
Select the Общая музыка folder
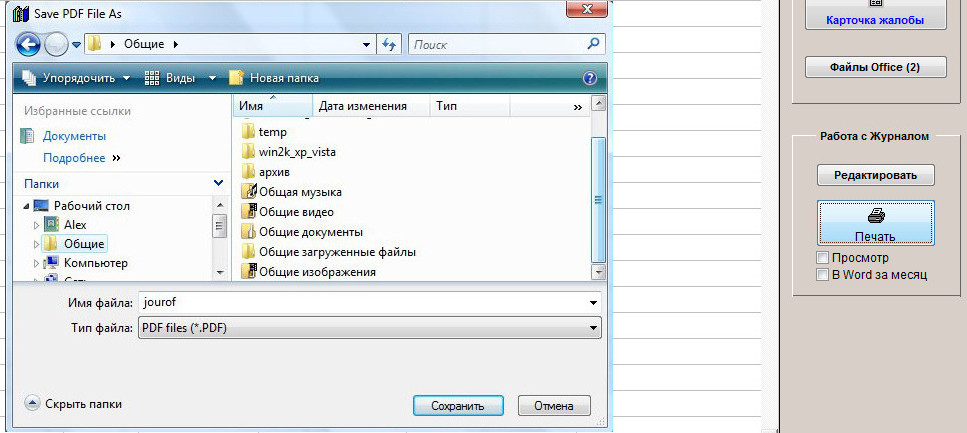click(x=292, y=192)
